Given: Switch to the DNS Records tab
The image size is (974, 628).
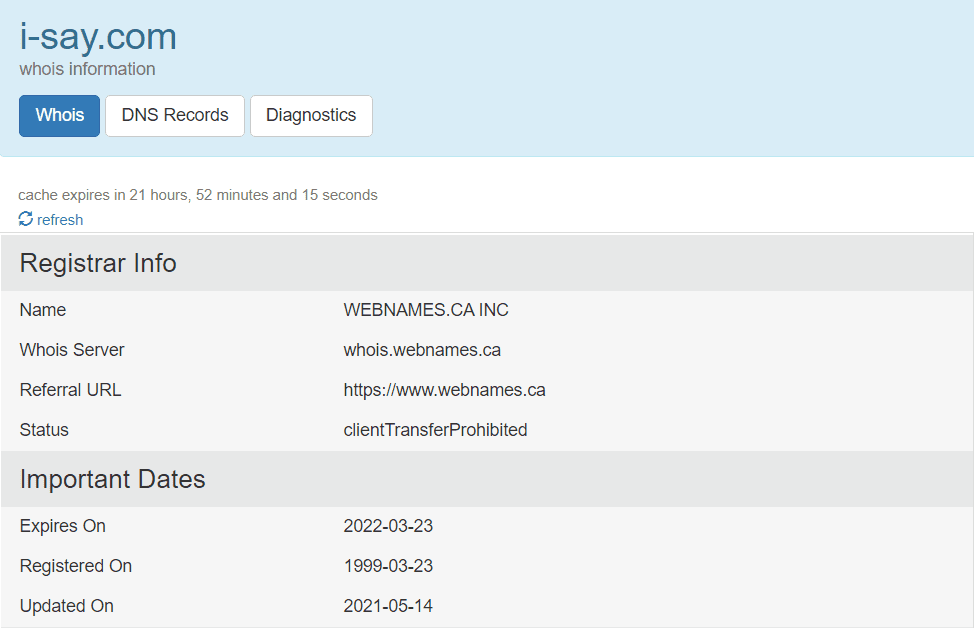Looking at the screenshot, I should [175, 116].
